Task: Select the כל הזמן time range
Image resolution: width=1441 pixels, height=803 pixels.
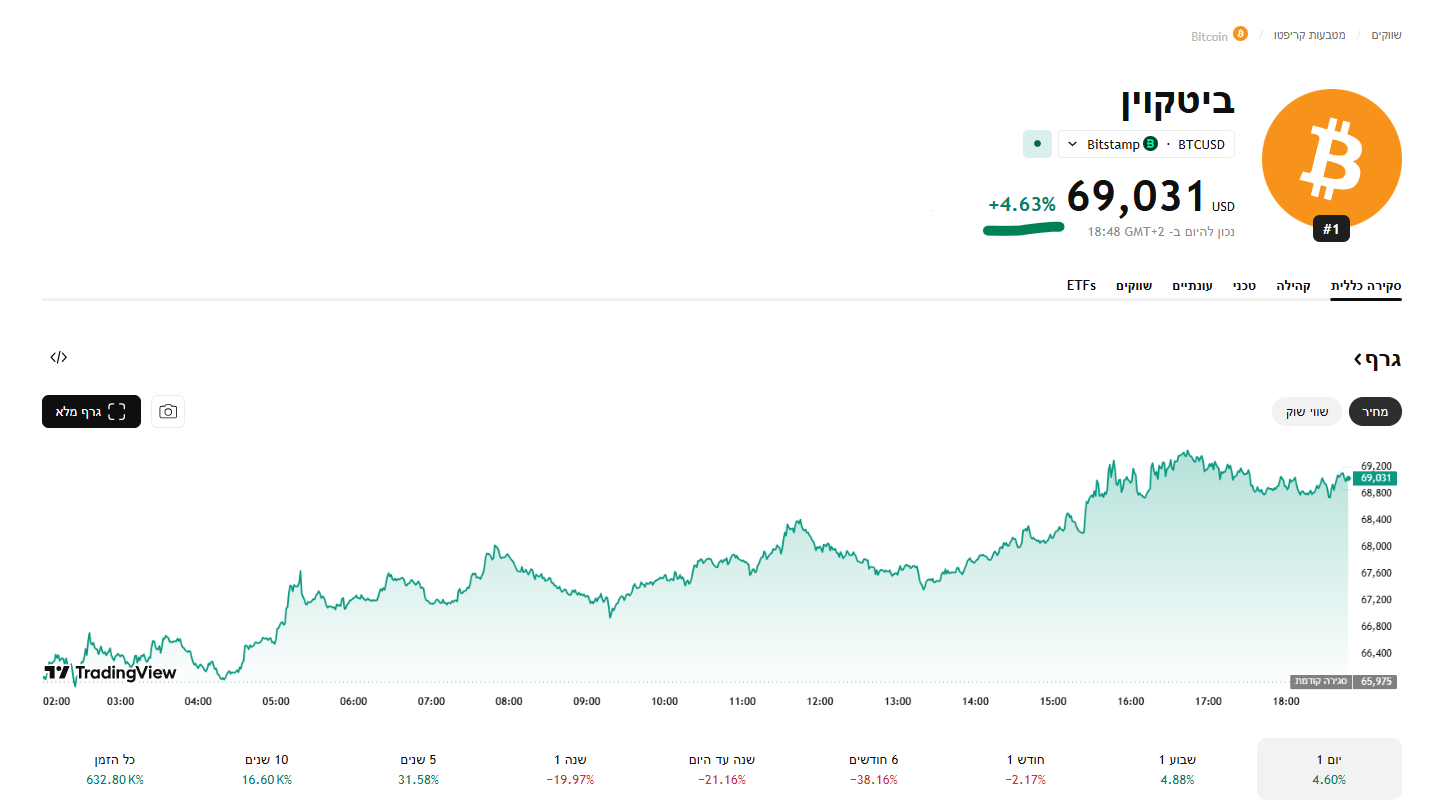Action: 113,768
